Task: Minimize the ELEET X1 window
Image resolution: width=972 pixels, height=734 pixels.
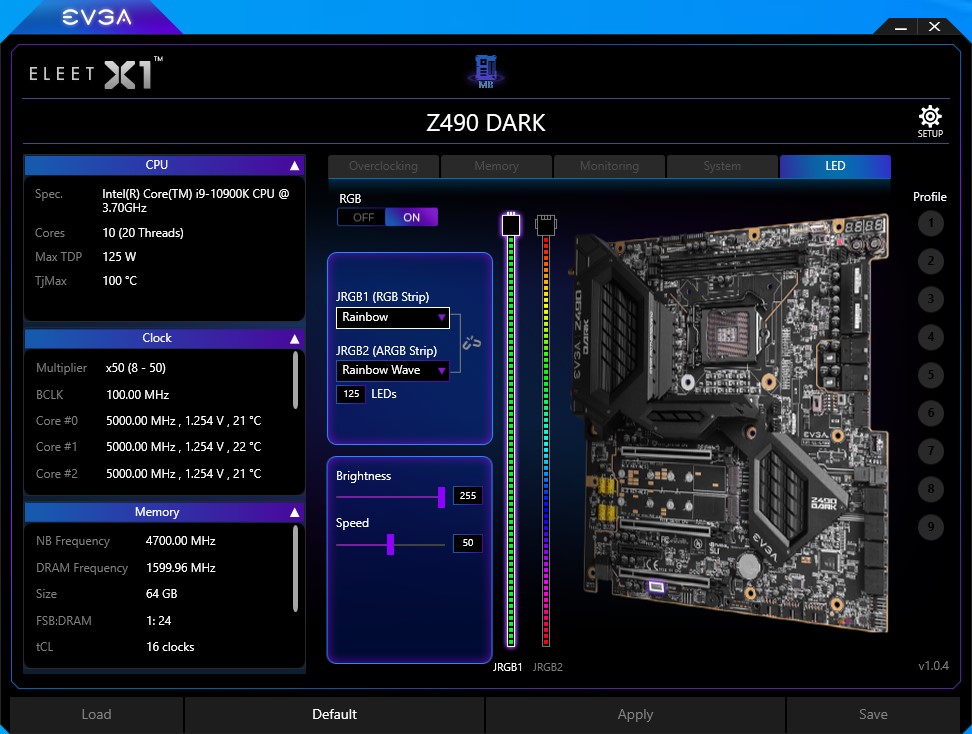Action: pos(901,27)
